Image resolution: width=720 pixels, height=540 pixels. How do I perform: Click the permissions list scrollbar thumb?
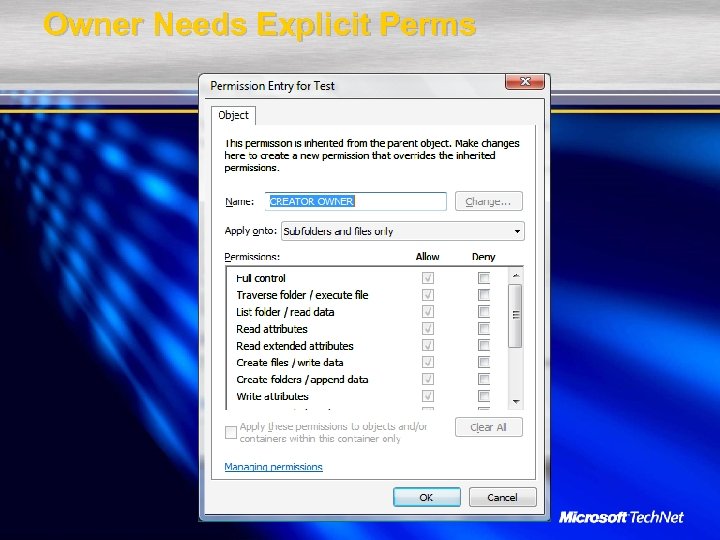516,315
